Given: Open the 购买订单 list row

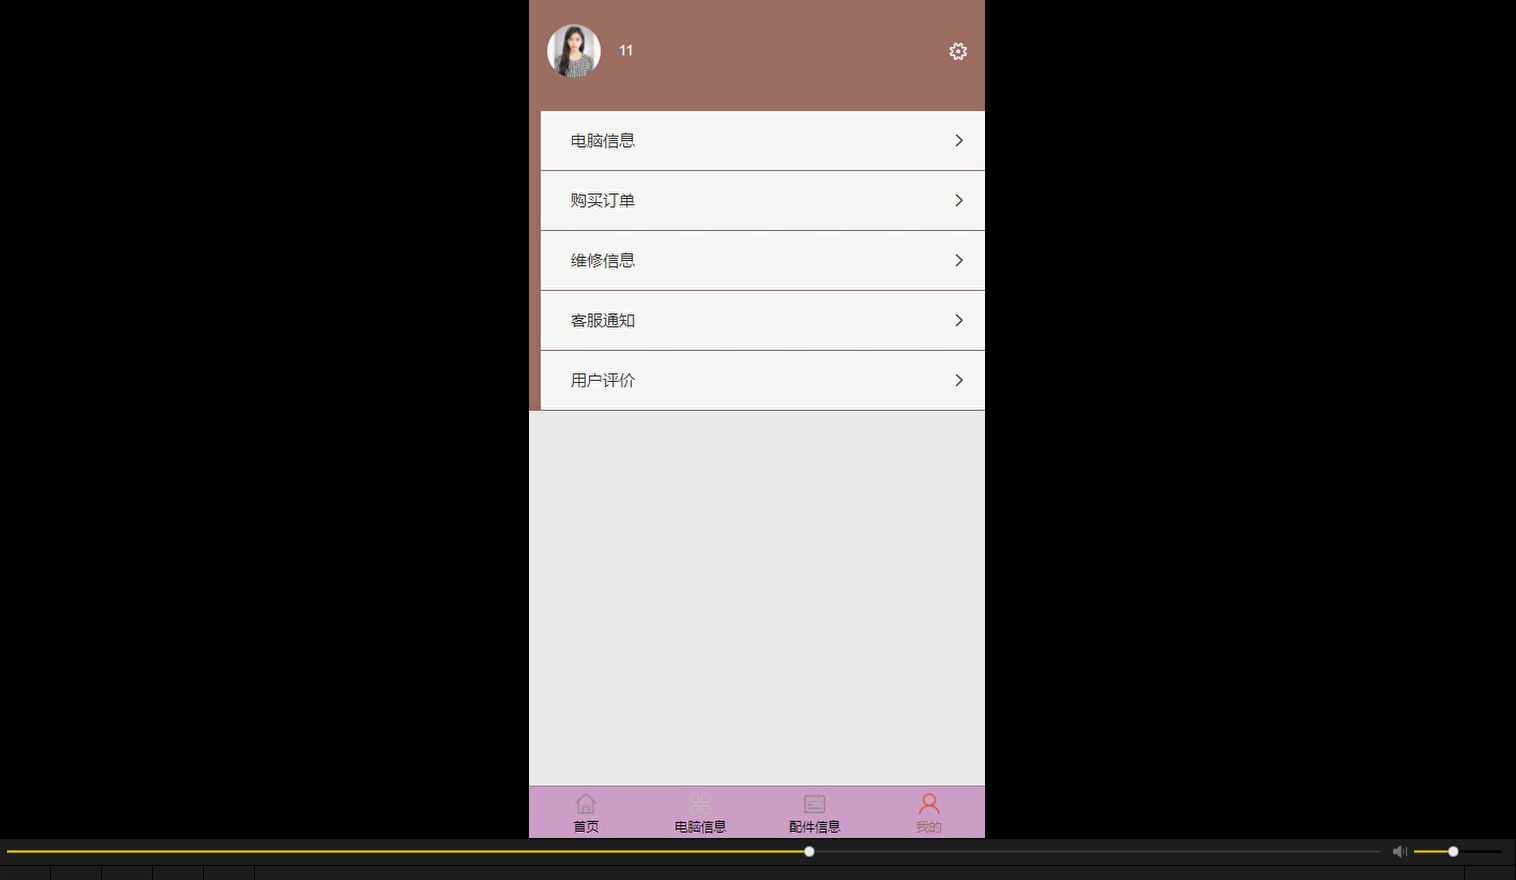Looking at the screenshot, I should 763,201.
